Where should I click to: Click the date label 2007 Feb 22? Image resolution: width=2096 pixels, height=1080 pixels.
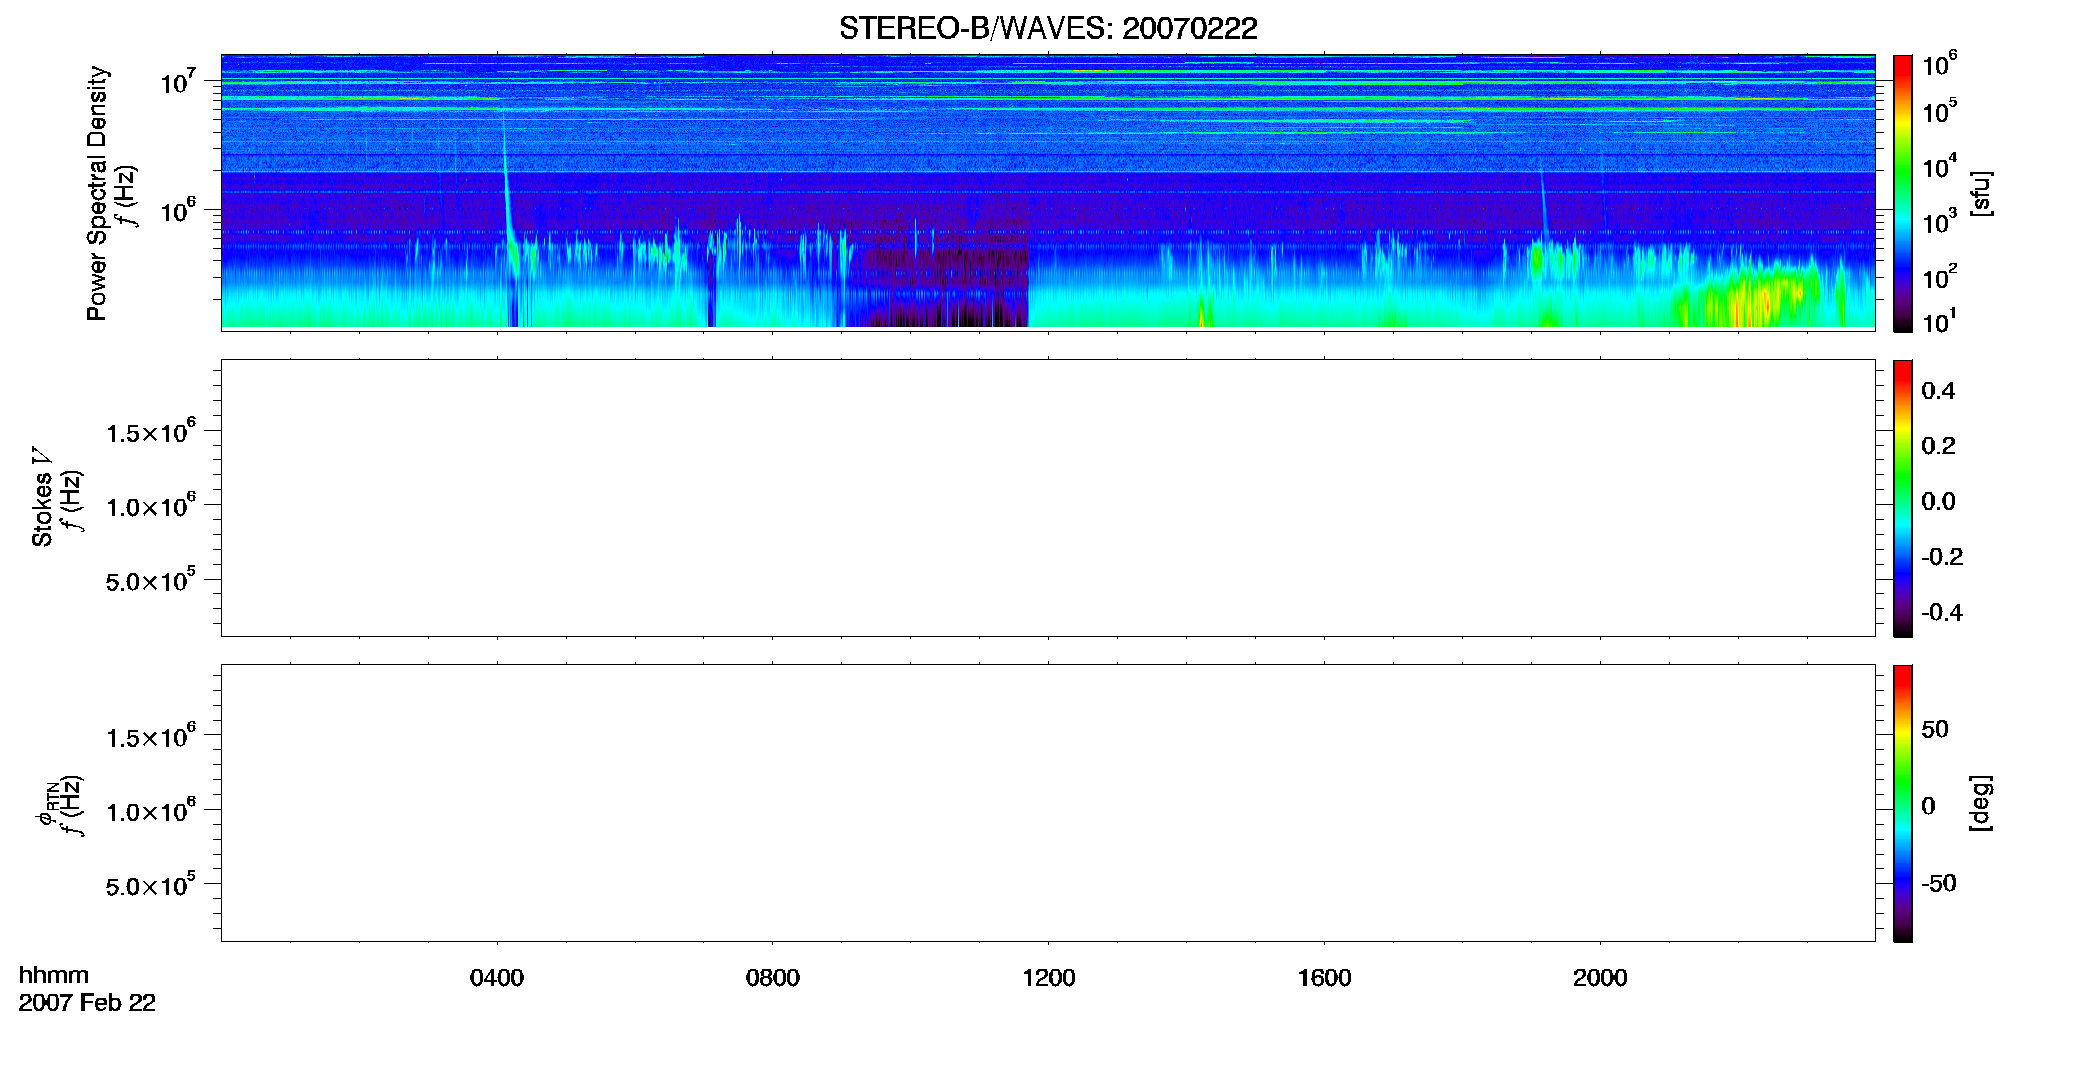pos(87,1003)
